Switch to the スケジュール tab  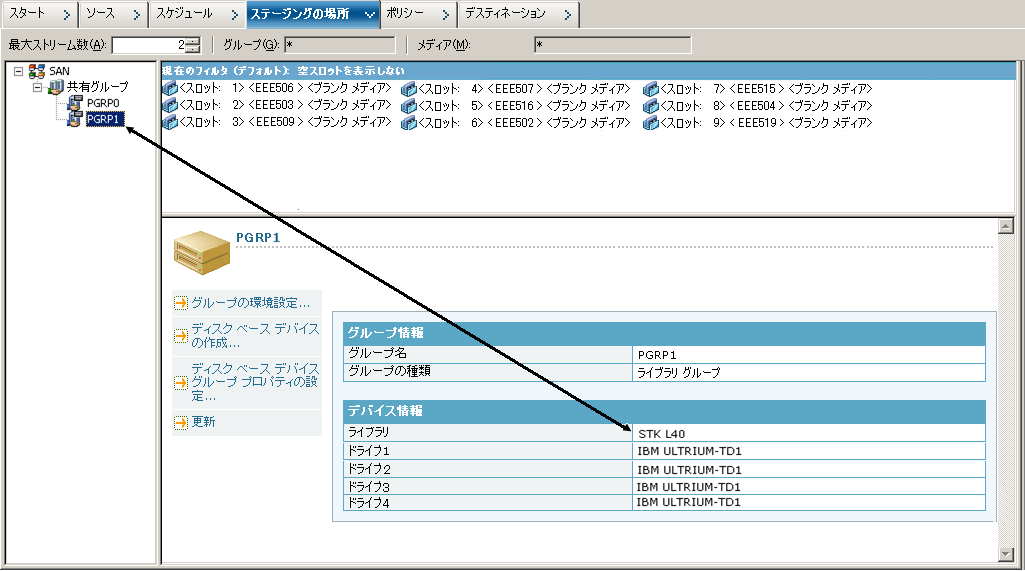tap(184, 14)
